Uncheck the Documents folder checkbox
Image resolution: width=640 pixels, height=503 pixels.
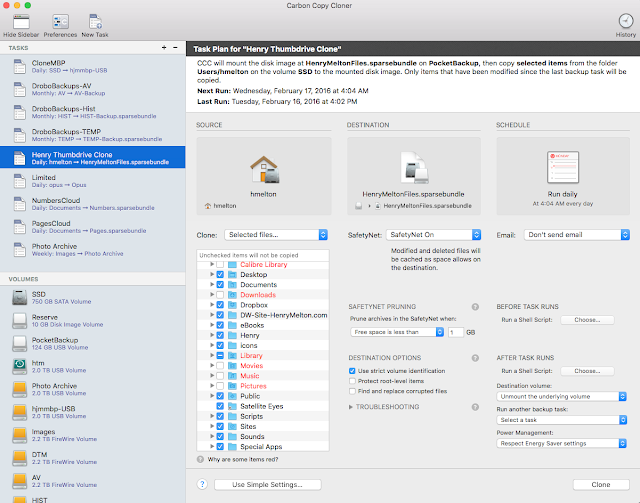[220, 285]
